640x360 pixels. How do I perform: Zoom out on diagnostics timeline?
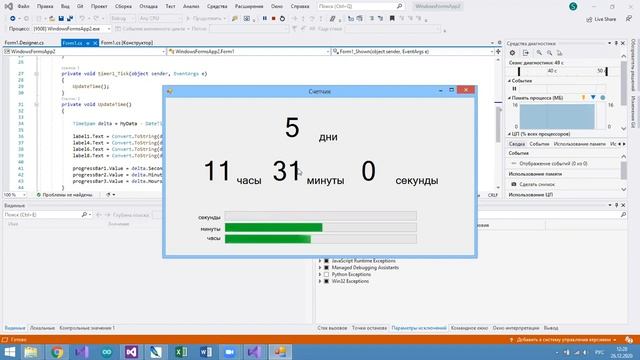(549, 53)
